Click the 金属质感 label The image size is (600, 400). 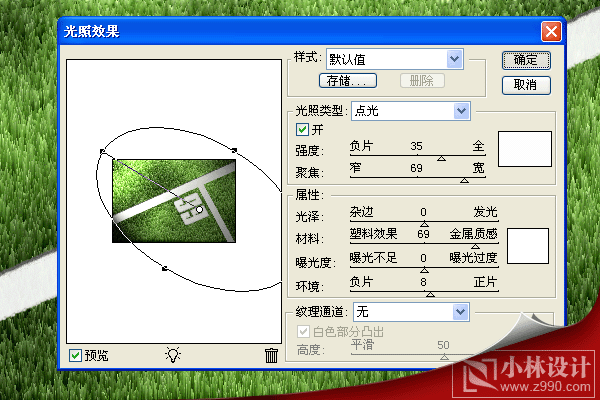click(473, 233)
